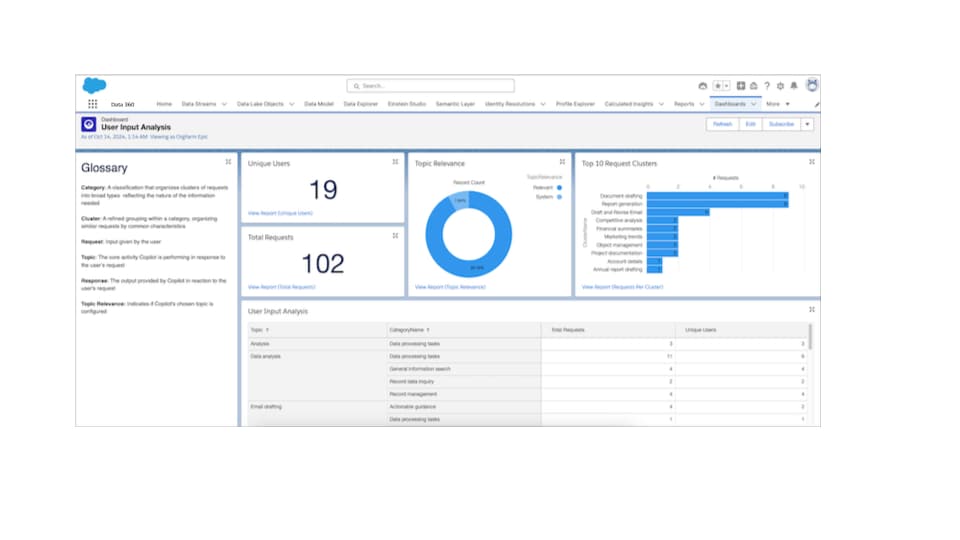Open the More navigation dropdown
Viewport: 960px width, 540px height.
[778, 104]
